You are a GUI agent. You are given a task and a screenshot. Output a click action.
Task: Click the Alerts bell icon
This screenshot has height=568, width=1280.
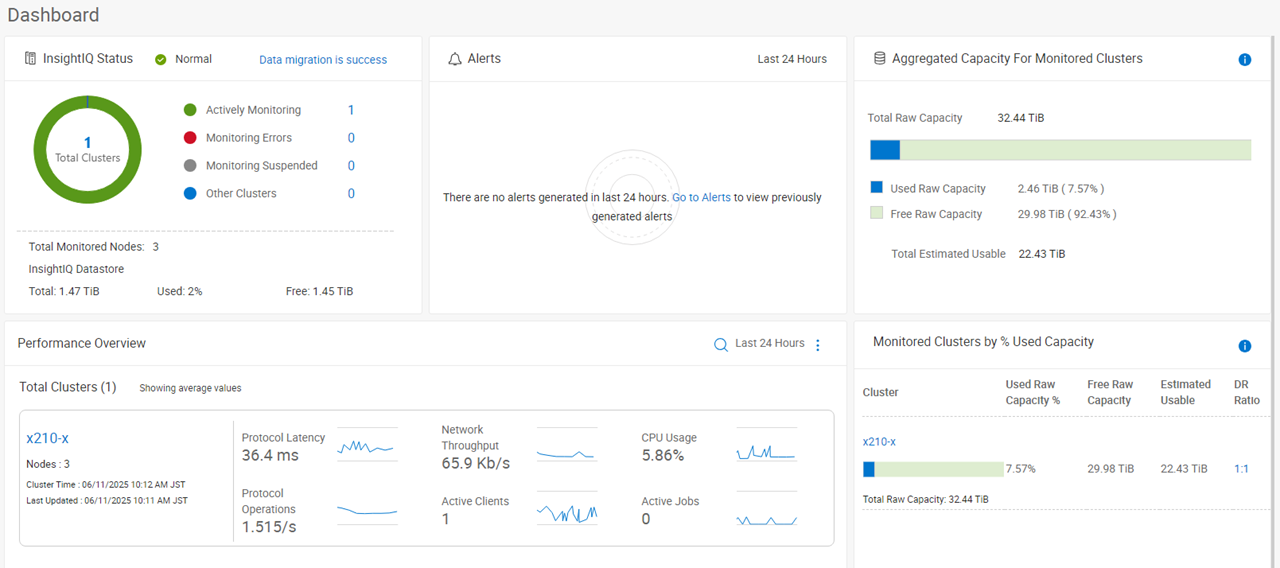(x=454, y=59)
